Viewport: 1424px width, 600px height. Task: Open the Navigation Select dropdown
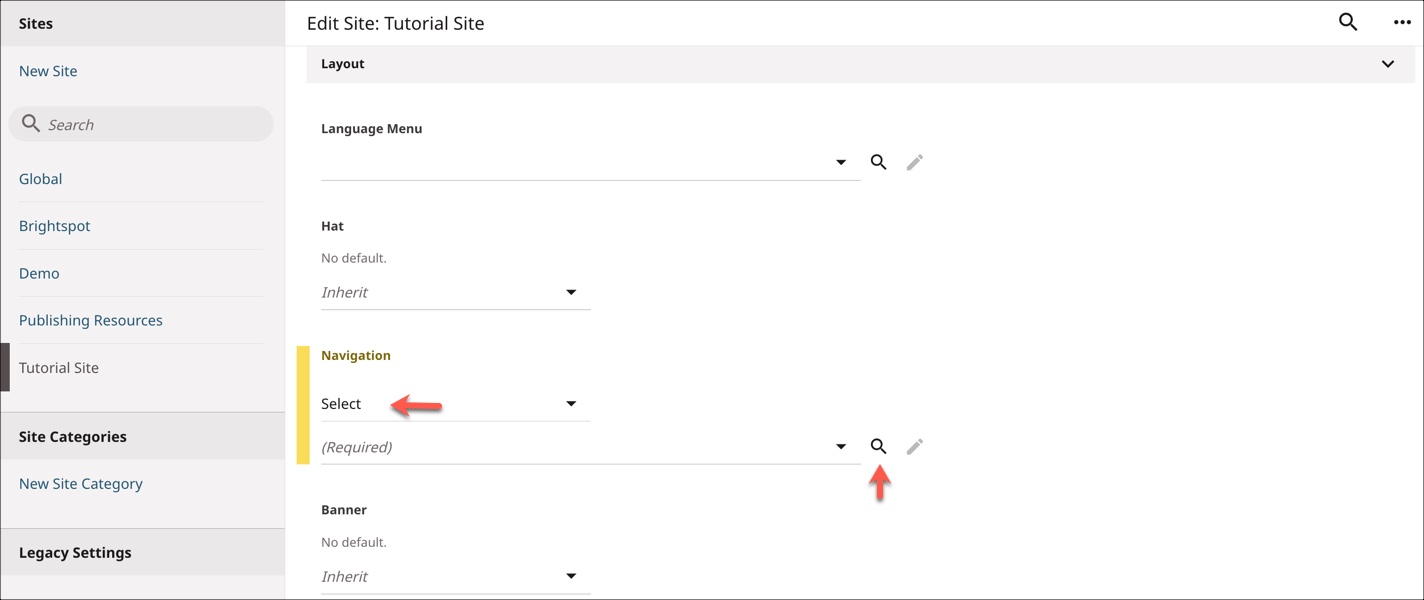click(455, 404)
